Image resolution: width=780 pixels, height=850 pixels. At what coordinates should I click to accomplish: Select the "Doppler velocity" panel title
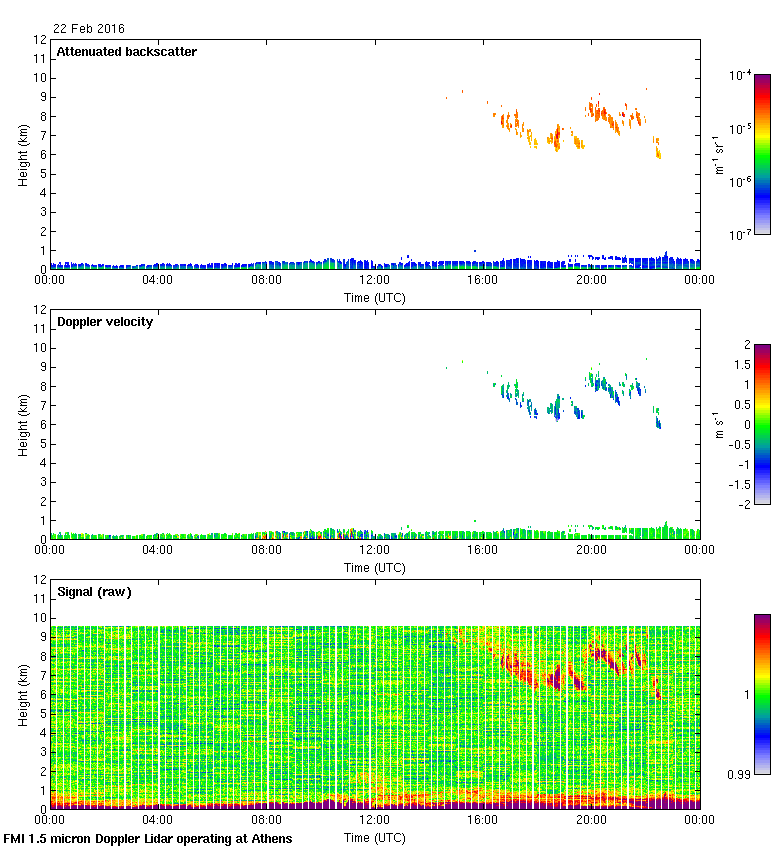point(104,321)
